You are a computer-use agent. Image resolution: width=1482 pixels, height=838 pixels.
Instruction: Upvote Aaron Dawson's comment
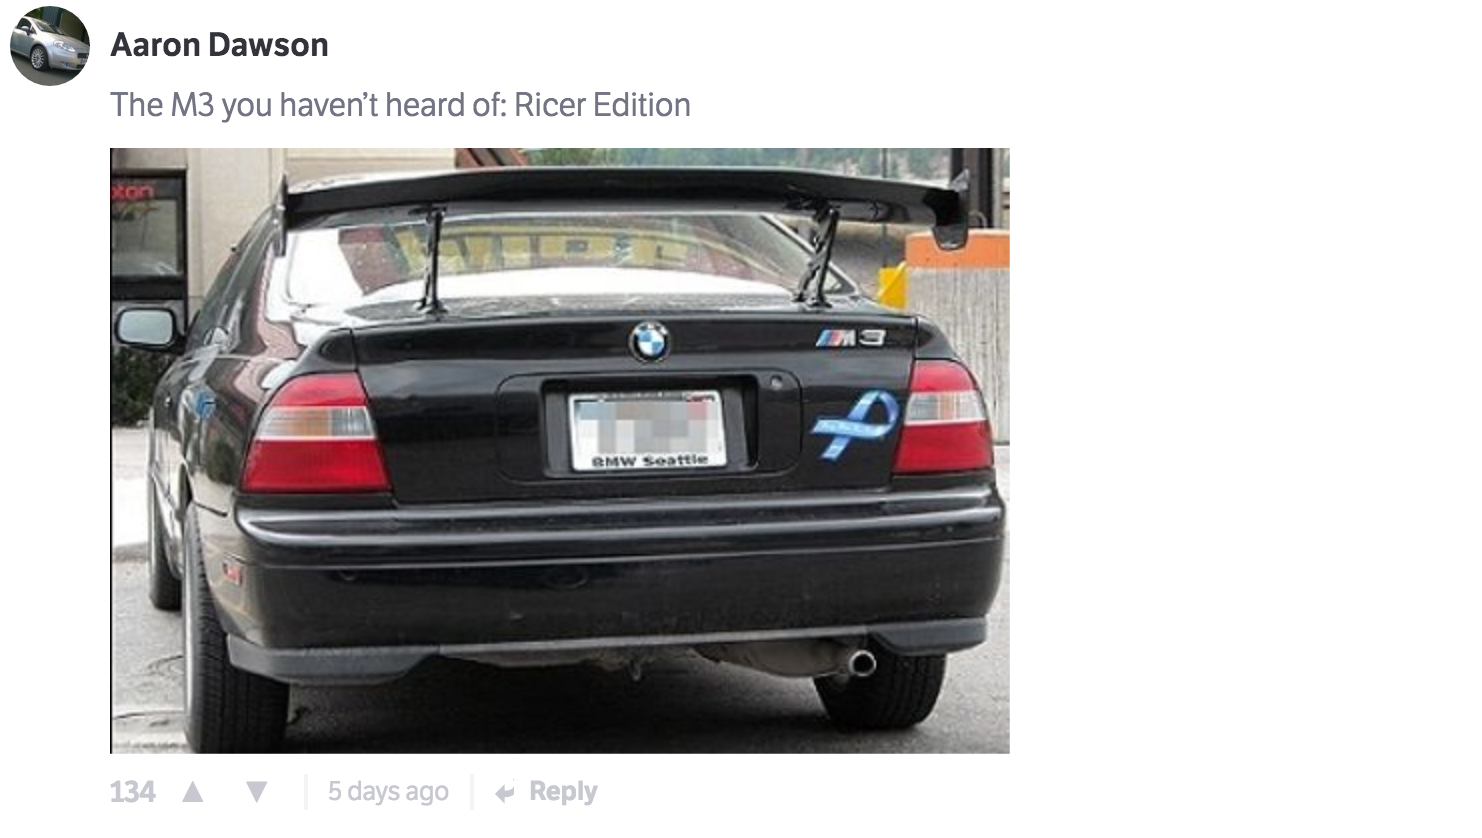[193, 792]
